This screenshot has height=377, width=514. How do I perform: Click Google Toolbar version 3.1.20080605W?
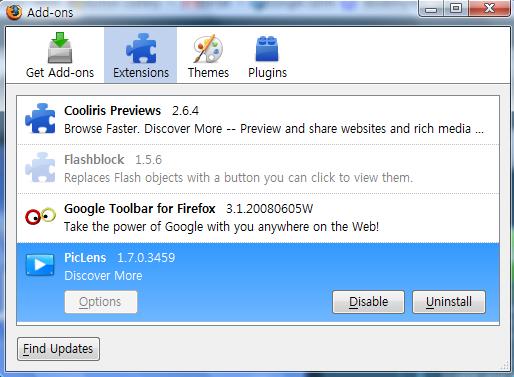[269, 209]
